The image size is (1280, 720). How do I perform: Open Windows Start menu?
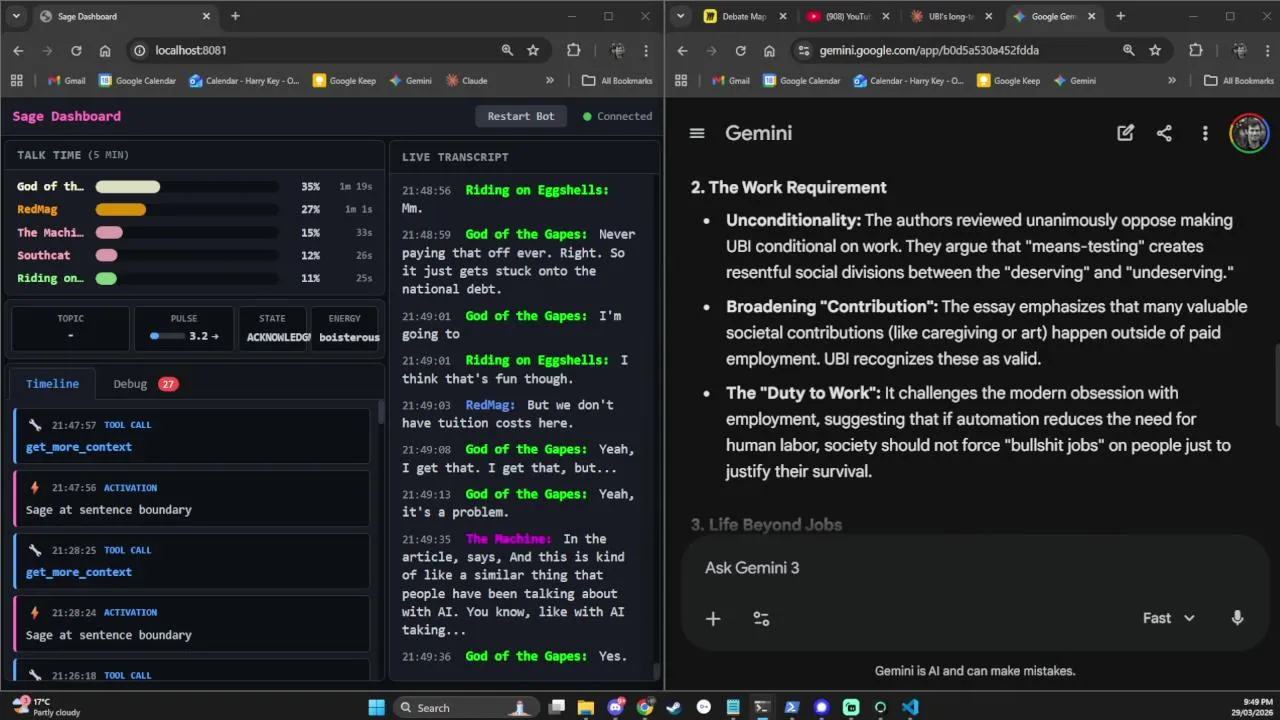(x=376, y=707)
